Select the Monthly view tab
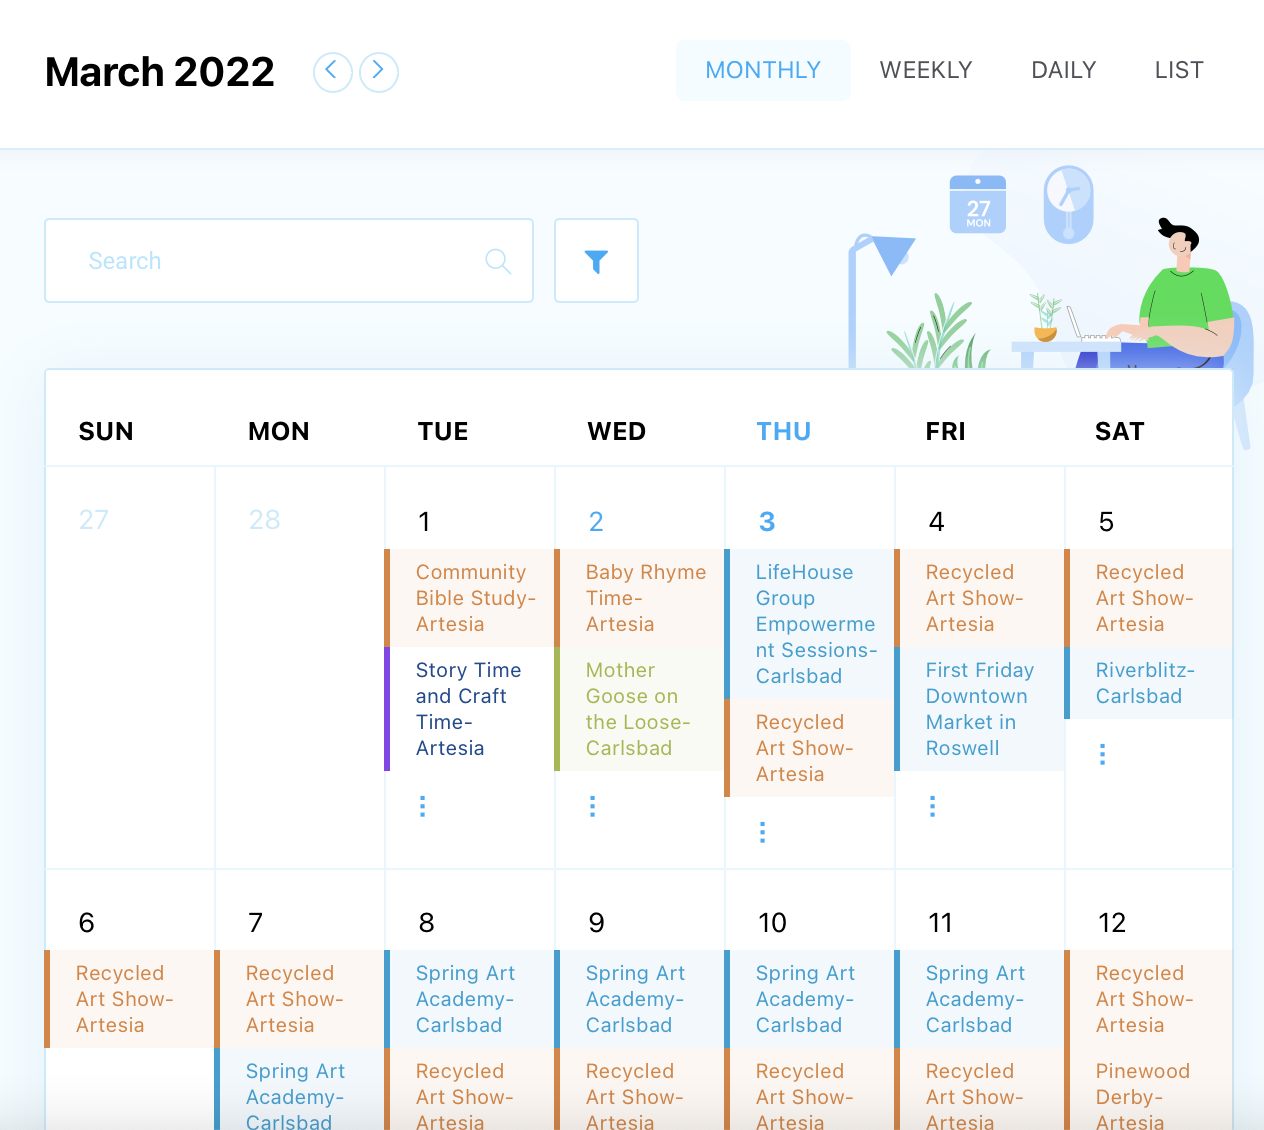Image resolution: width=1264 pixels, height=1130 pixels. [x=763, y=70]
